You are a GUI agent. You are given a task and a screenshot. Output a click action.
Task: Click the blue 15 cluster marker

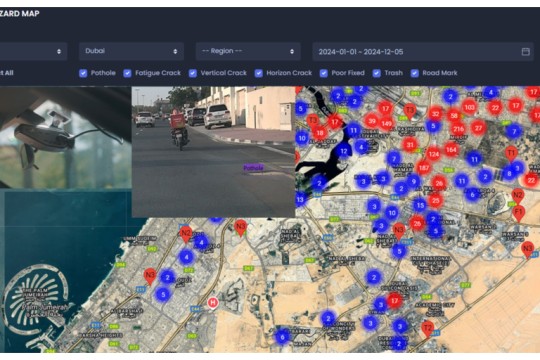click(419, 205)
